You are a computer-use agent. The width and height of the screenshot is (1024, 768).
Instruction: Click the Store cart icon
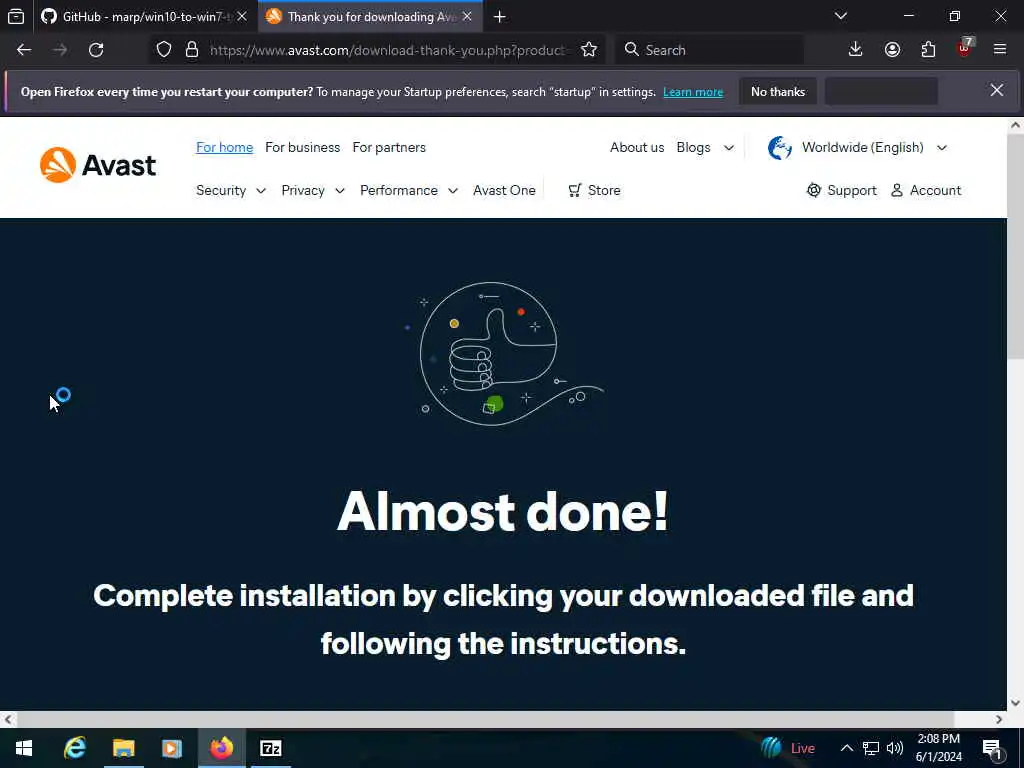tap(575, 190)
